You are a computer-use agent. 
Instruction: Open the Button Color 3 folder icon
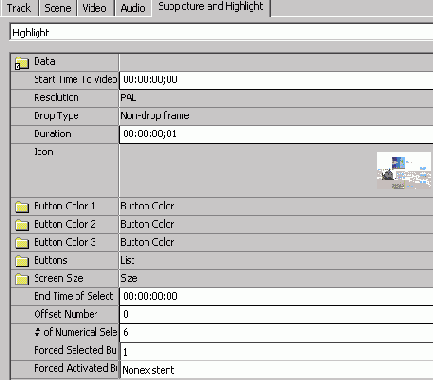[x=22, y=243]
